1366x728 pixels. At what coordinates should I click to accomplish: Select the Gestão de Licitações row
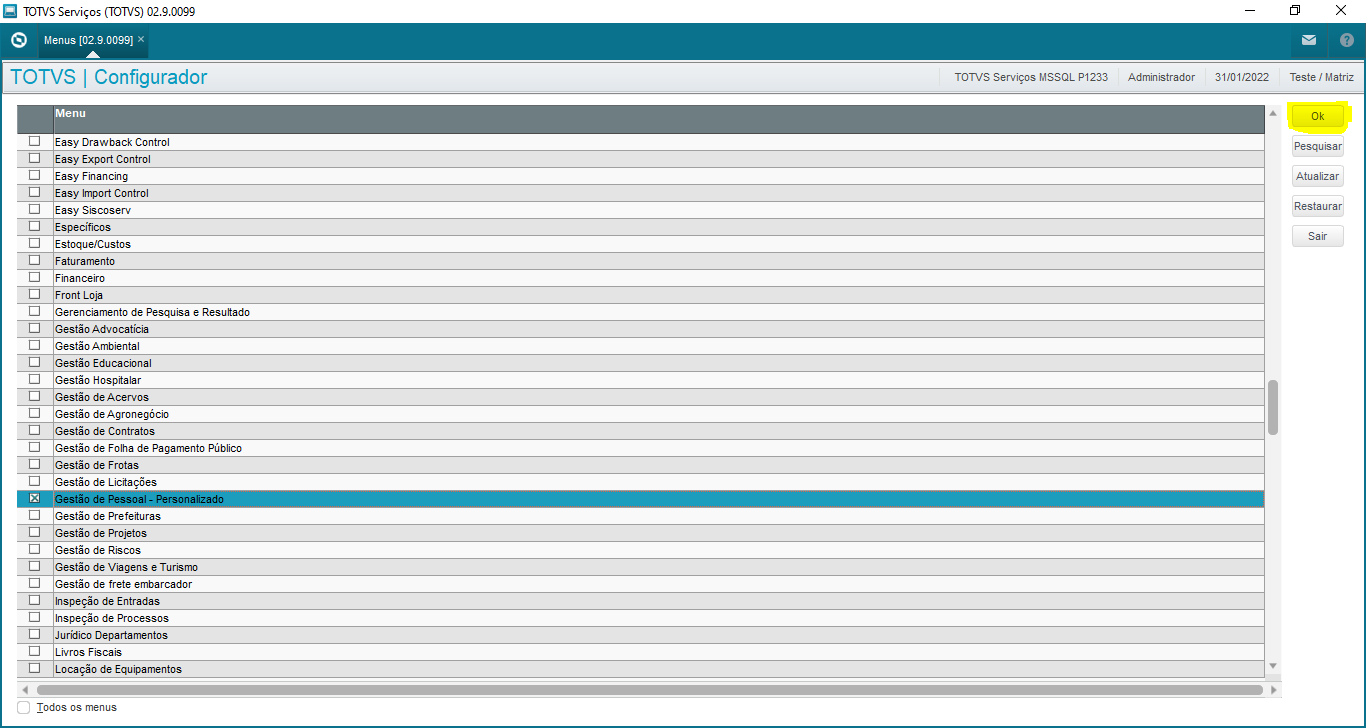(x=640, y=482)
